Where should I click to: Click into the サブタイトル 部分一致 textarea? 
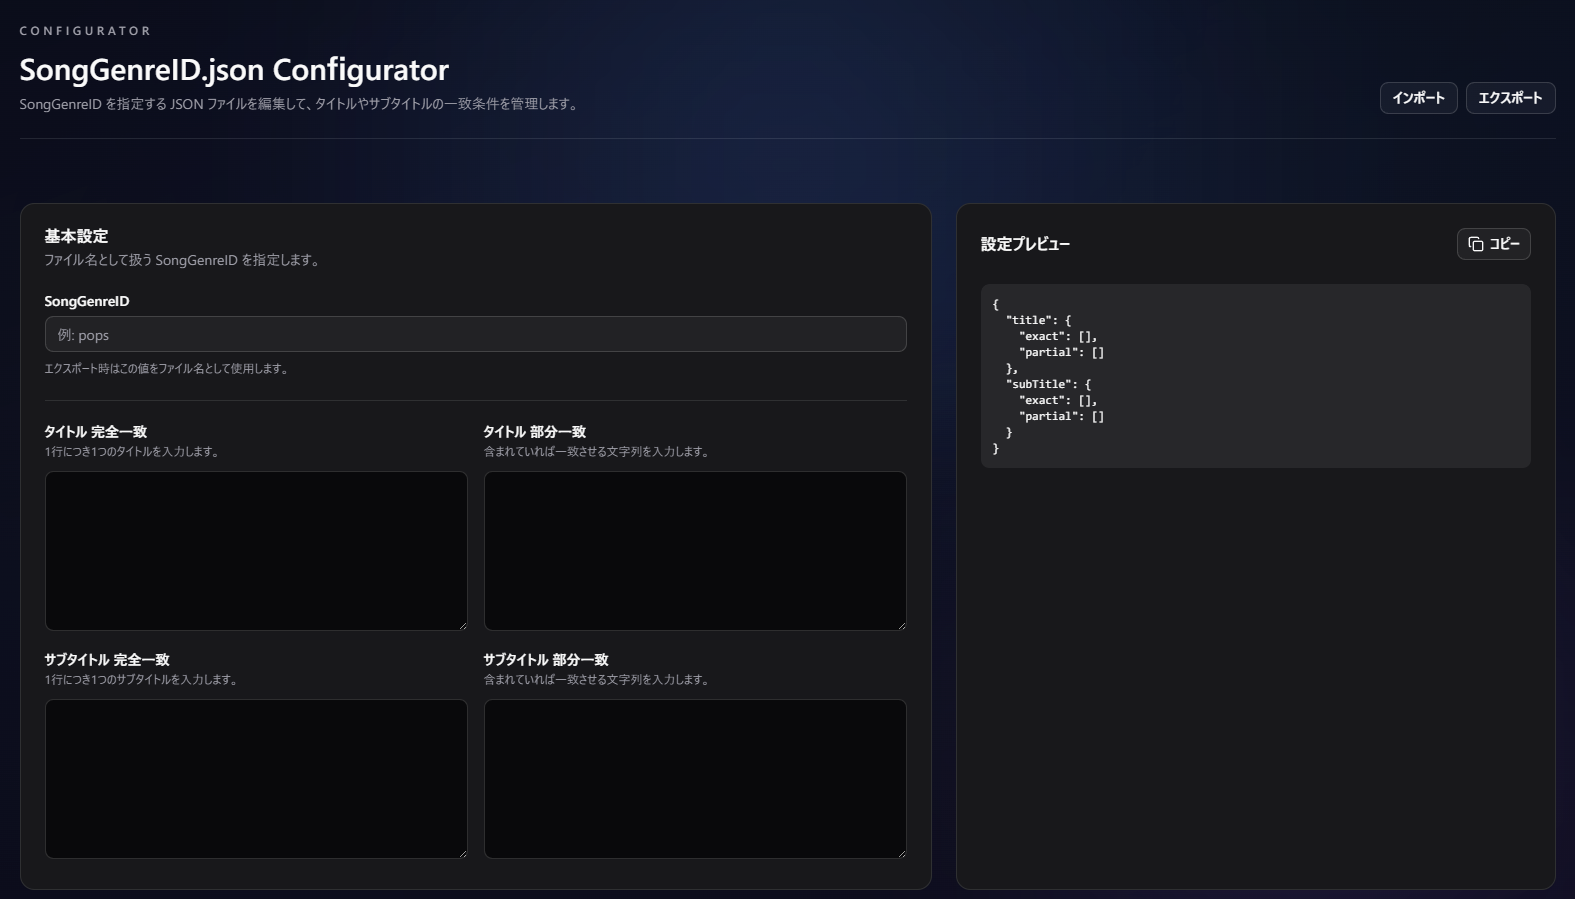pyautogui.click(x=695, y=779)
